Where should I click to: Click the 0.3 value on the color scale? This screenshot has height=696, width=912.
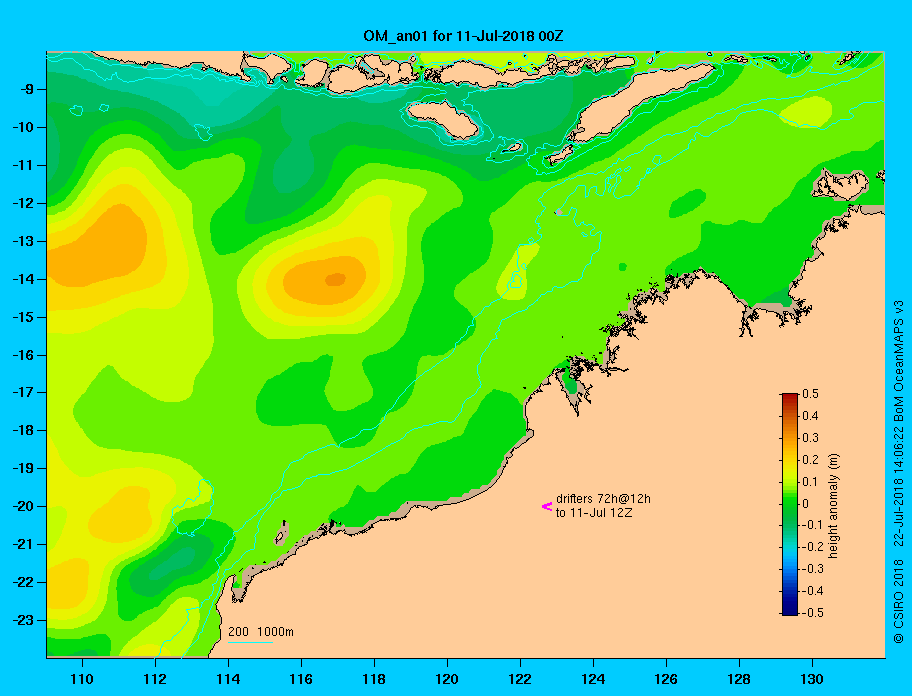[810, 438]
